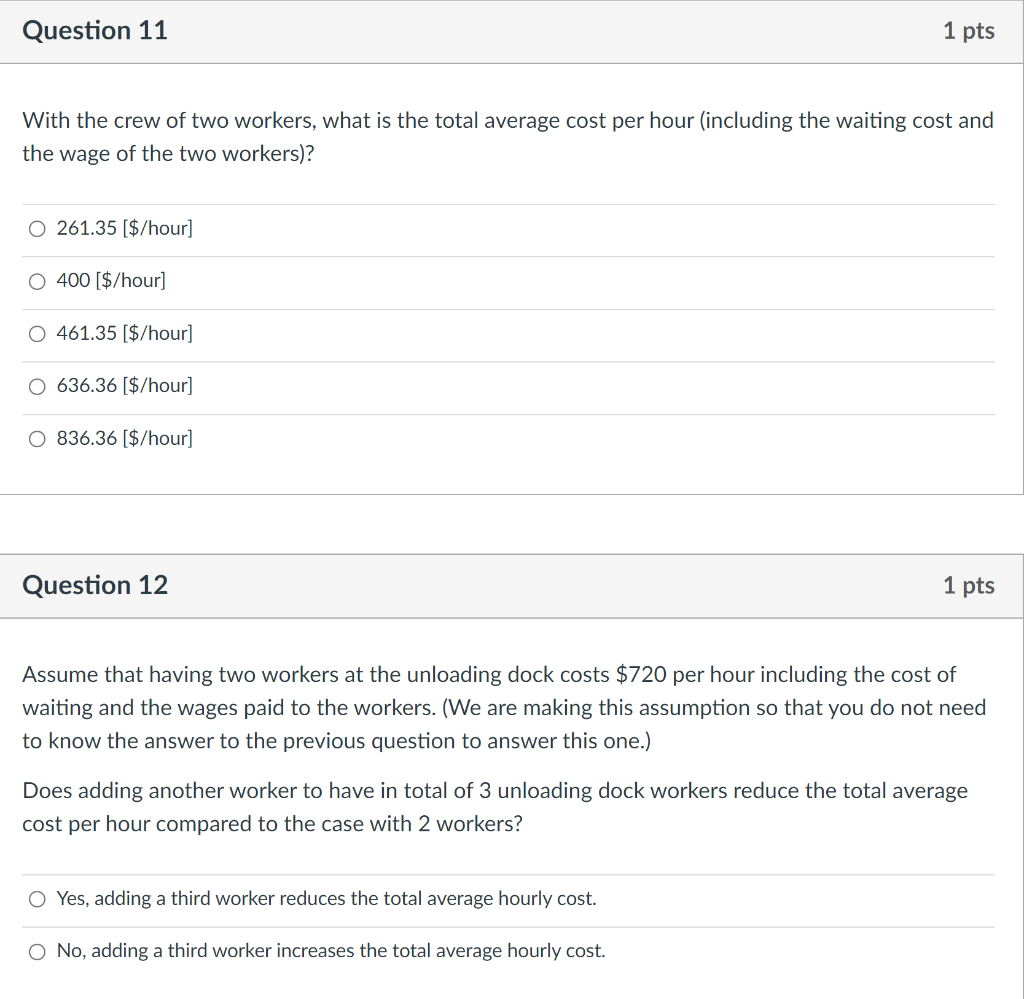
Task: Click the Question 12 header
Action: 95,585
